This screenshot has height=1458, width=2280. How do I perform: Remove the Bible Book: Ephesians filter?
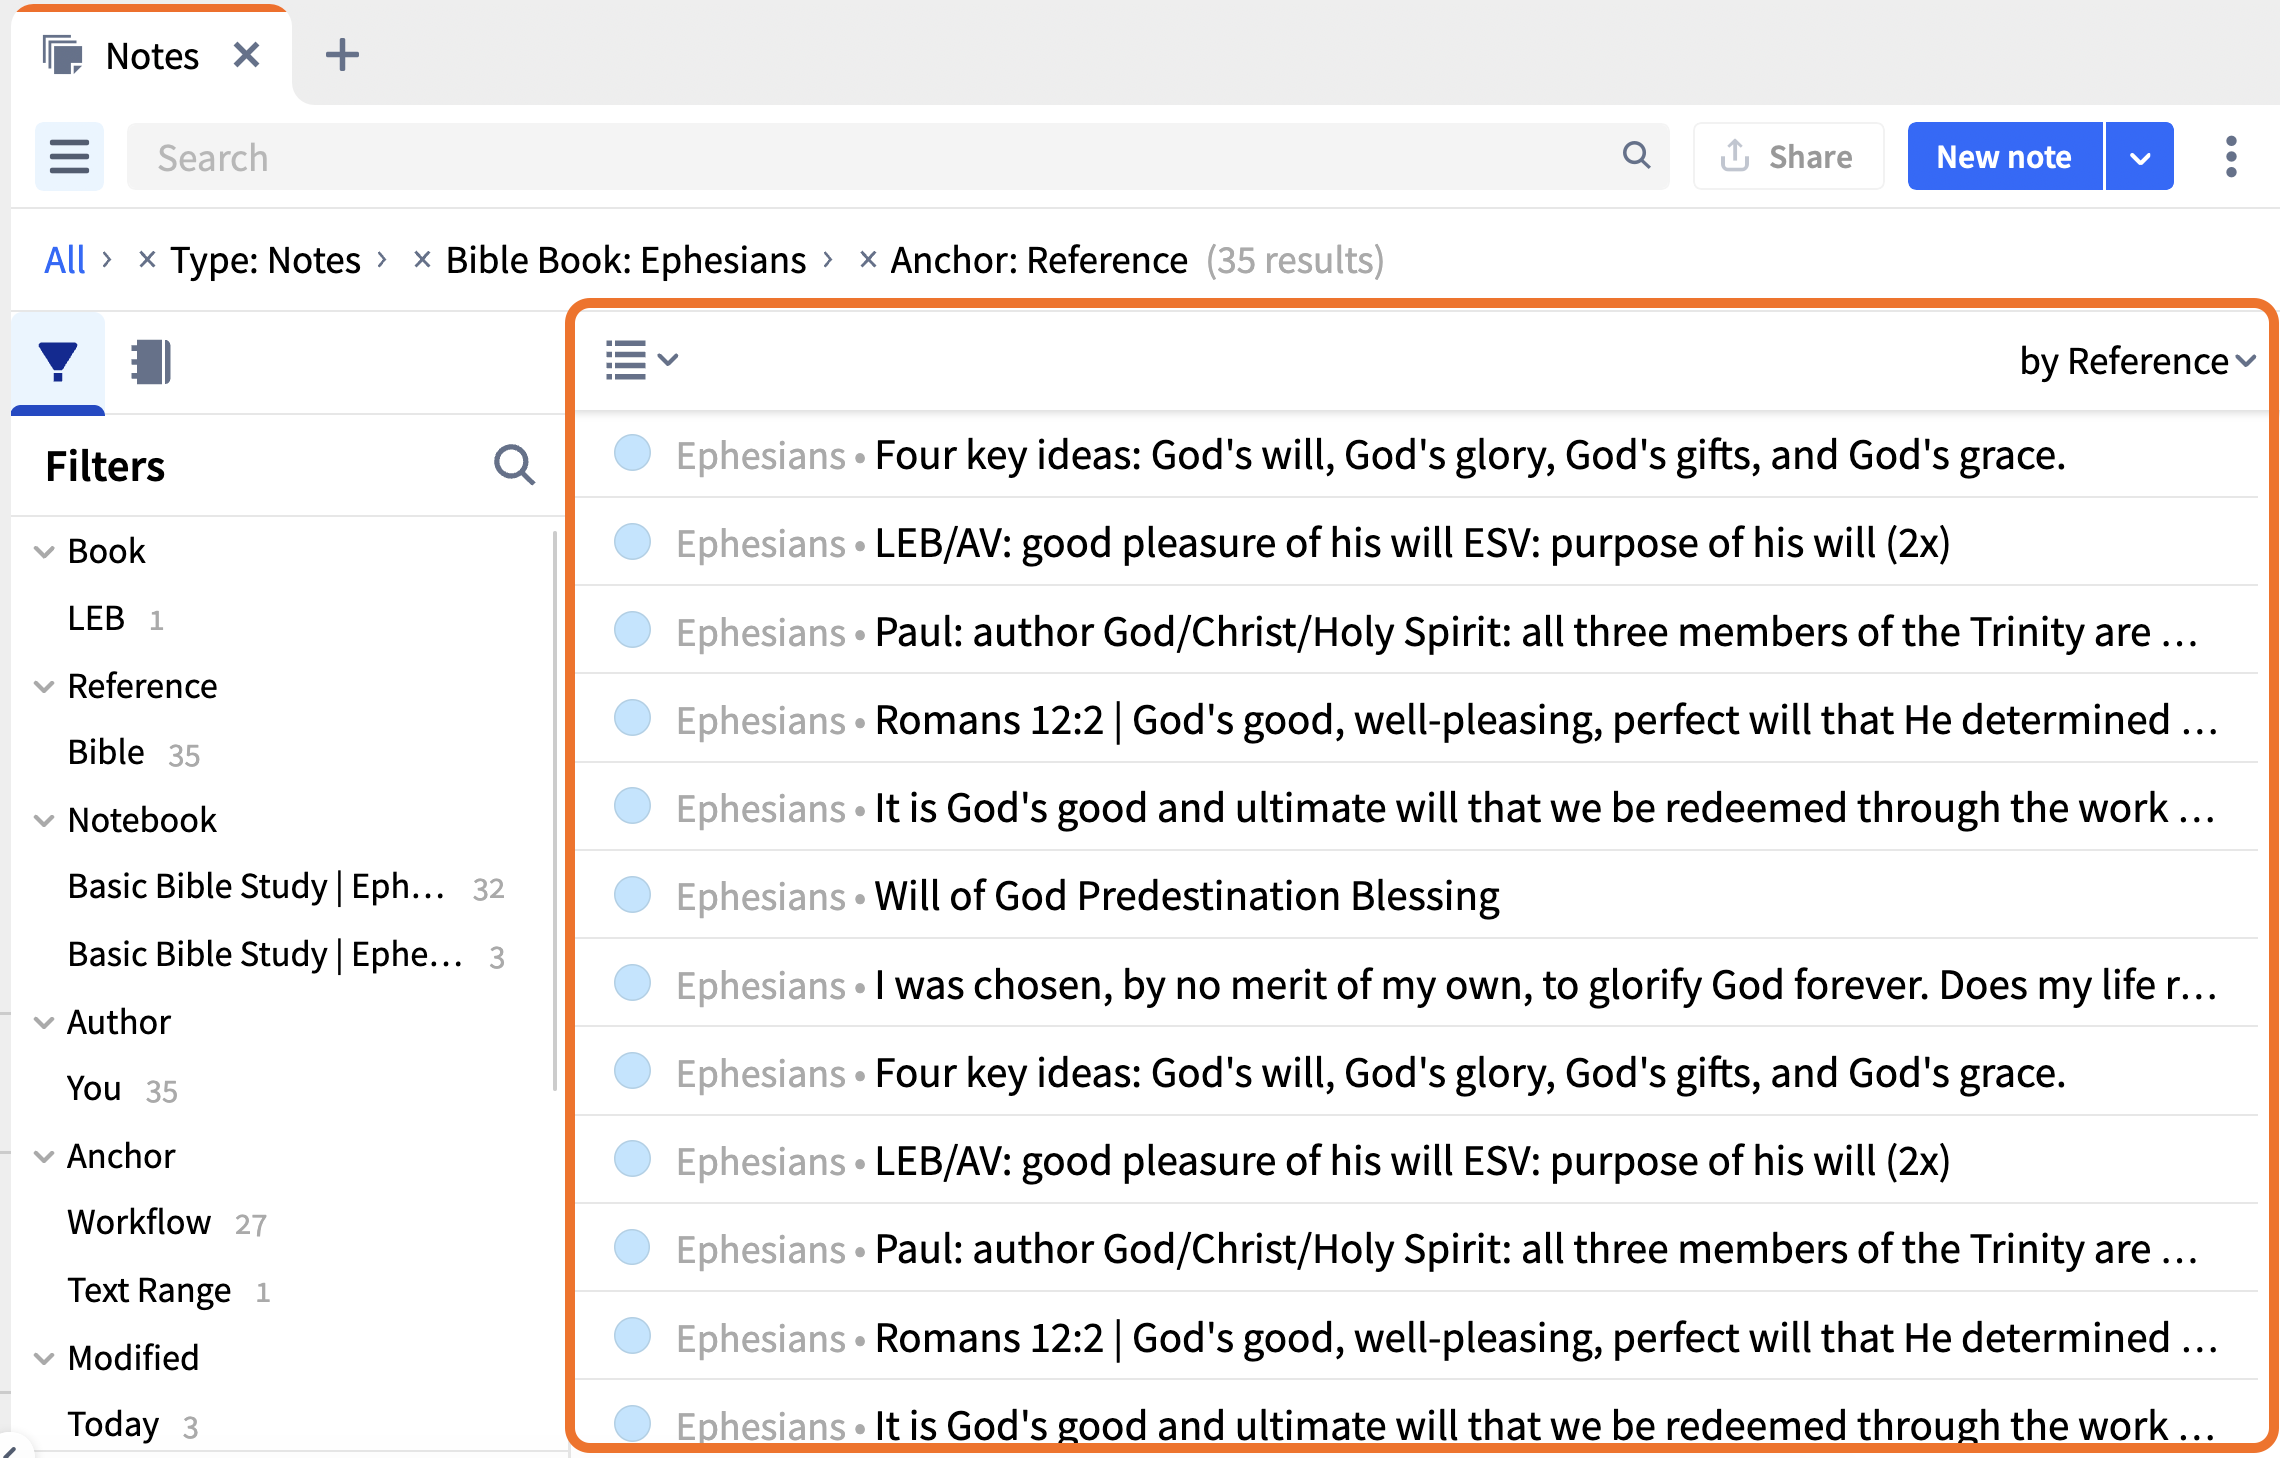click(422, 260)
